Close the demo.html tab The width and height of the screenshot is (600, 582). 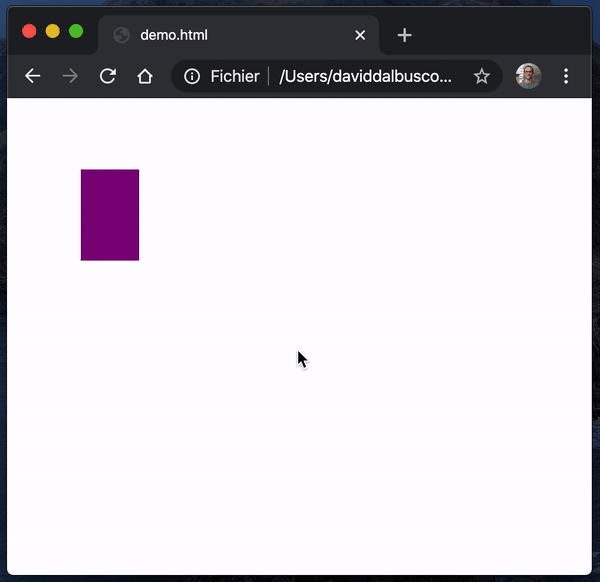360,35
